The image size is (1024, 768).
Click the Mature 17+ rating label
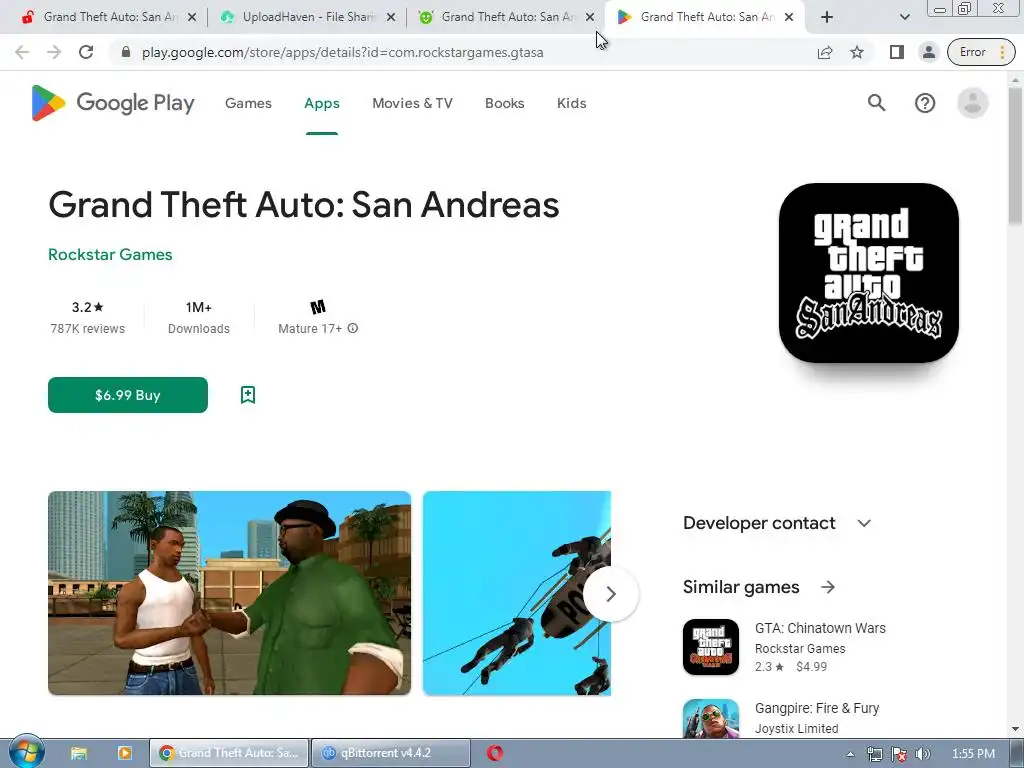coord(310,329)
